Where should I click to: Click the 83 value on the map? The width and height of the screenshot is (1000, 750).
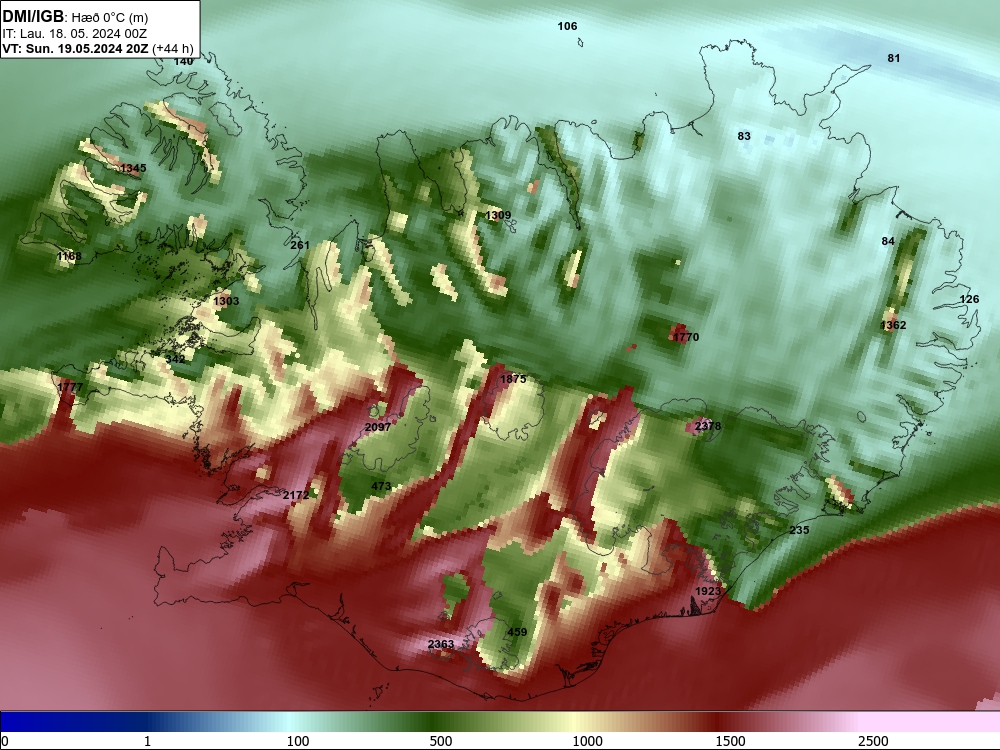click(x=744, y=136)
